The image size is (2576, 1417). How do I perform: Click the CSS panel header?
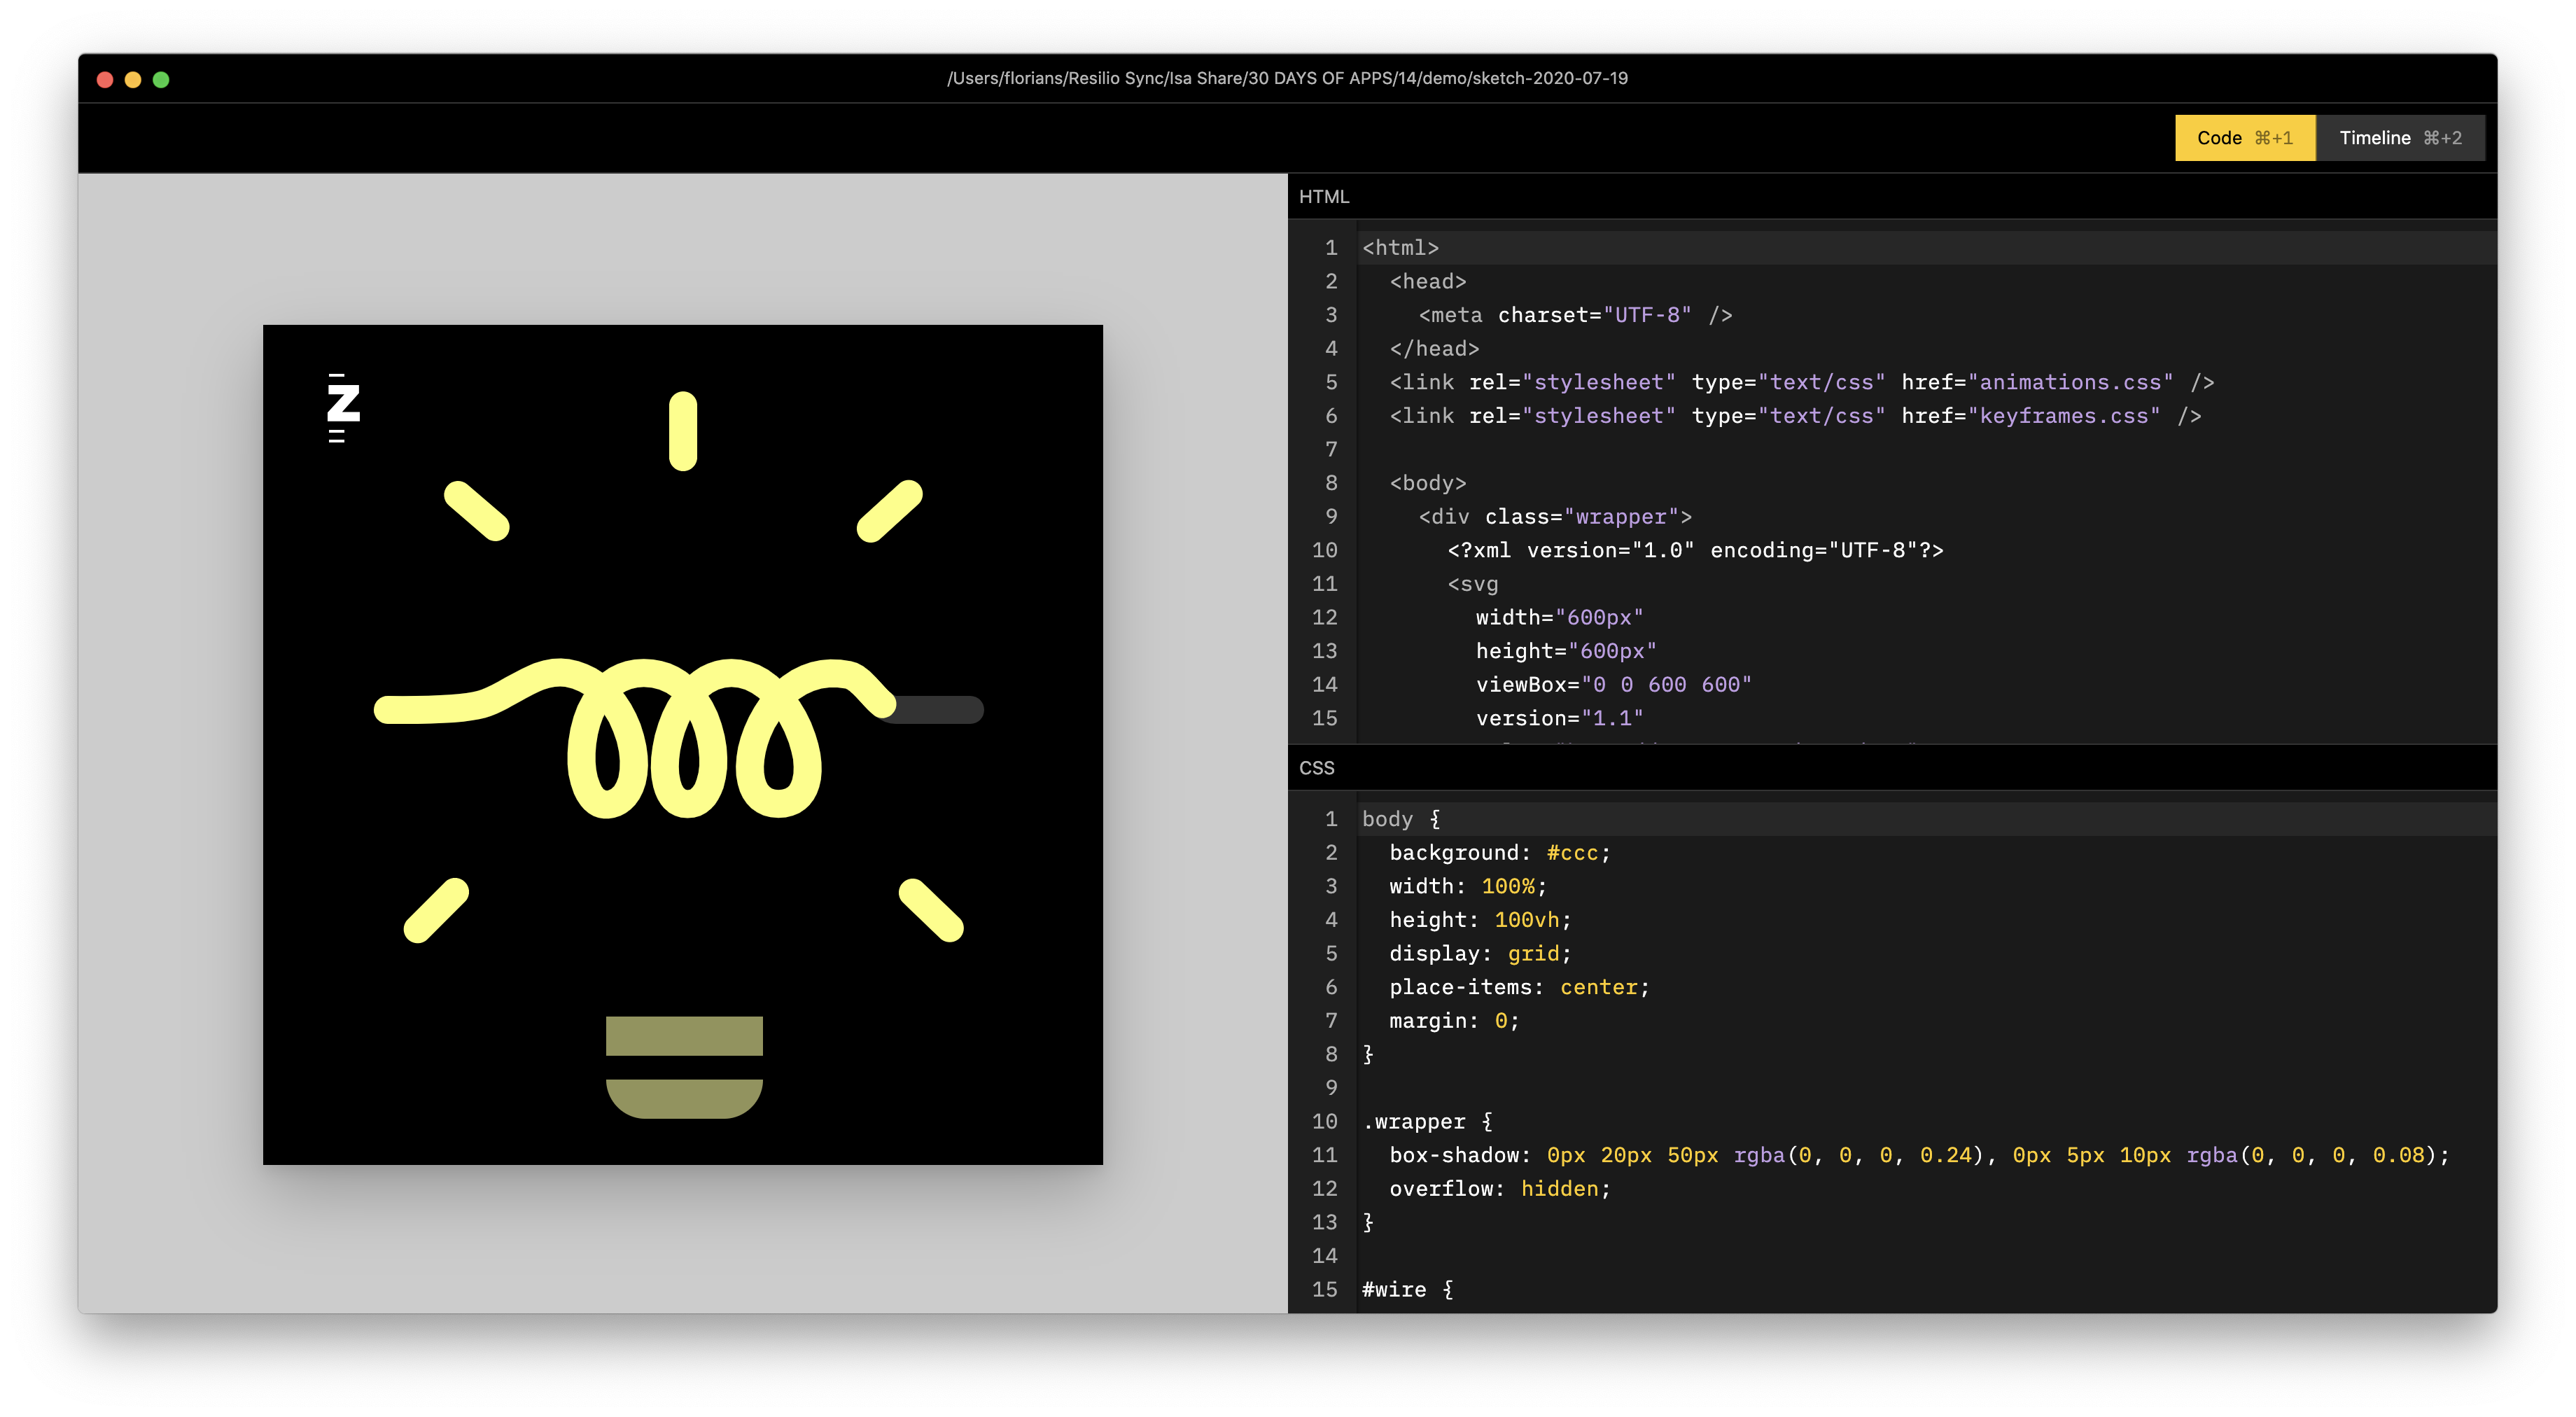(1317, 768)
